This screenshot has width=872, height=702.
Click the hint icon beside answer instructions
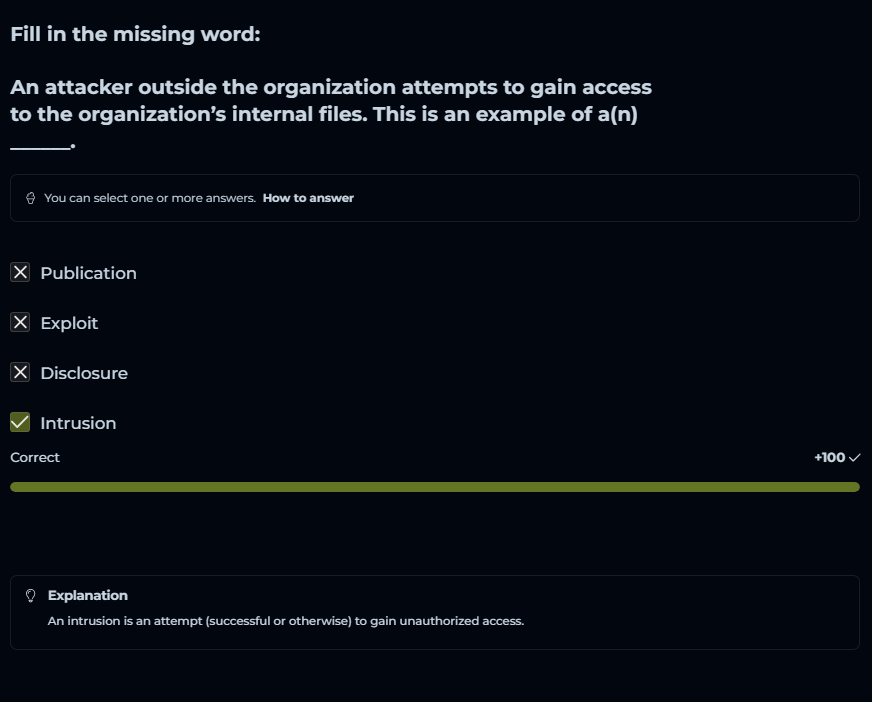pos(31,198)
